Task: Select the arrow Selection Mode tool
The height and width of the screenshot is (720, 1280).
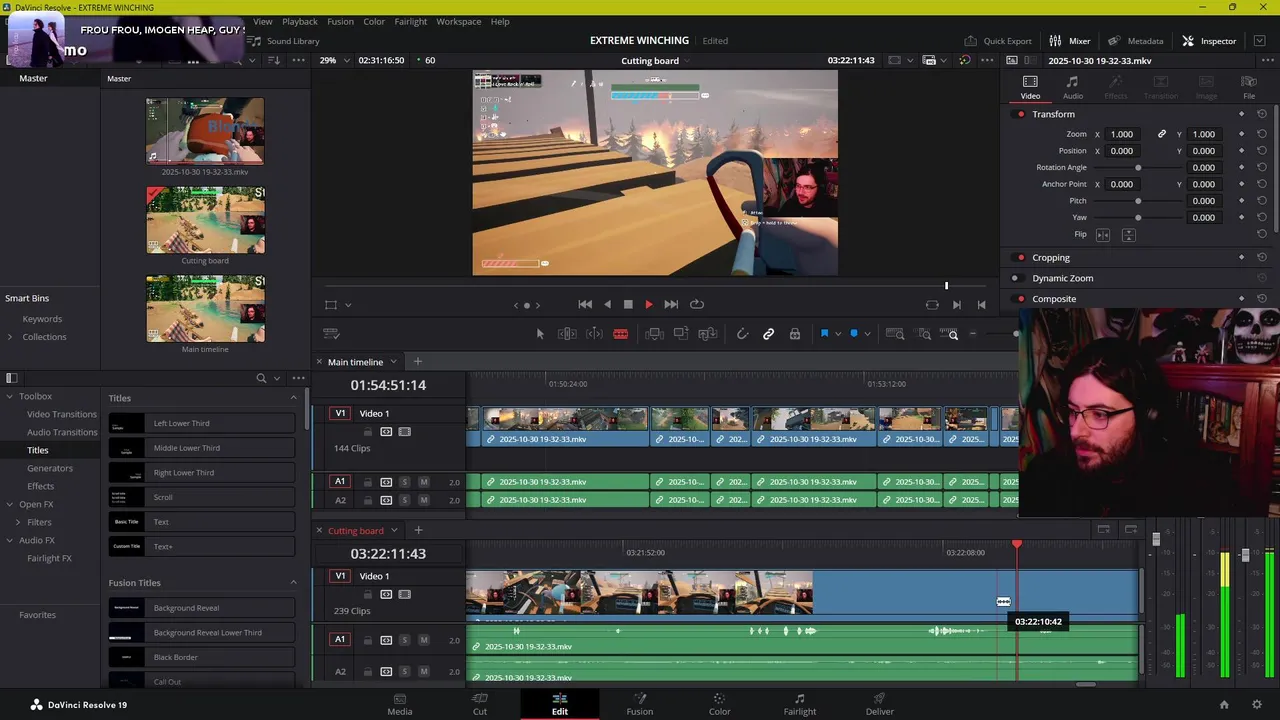Action: [x=540, y=334]
